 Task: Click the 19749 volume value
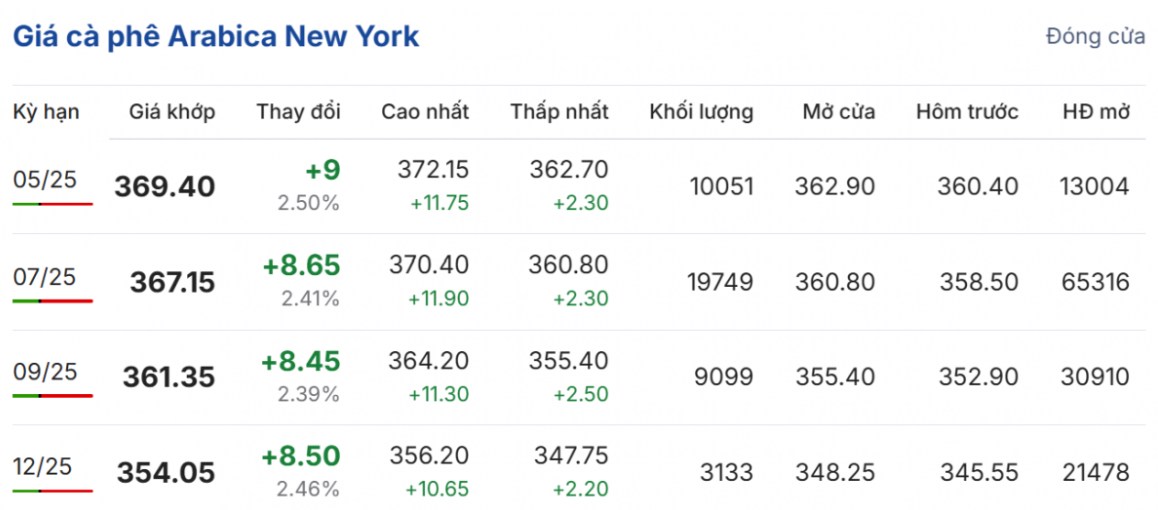click(721, 283)
